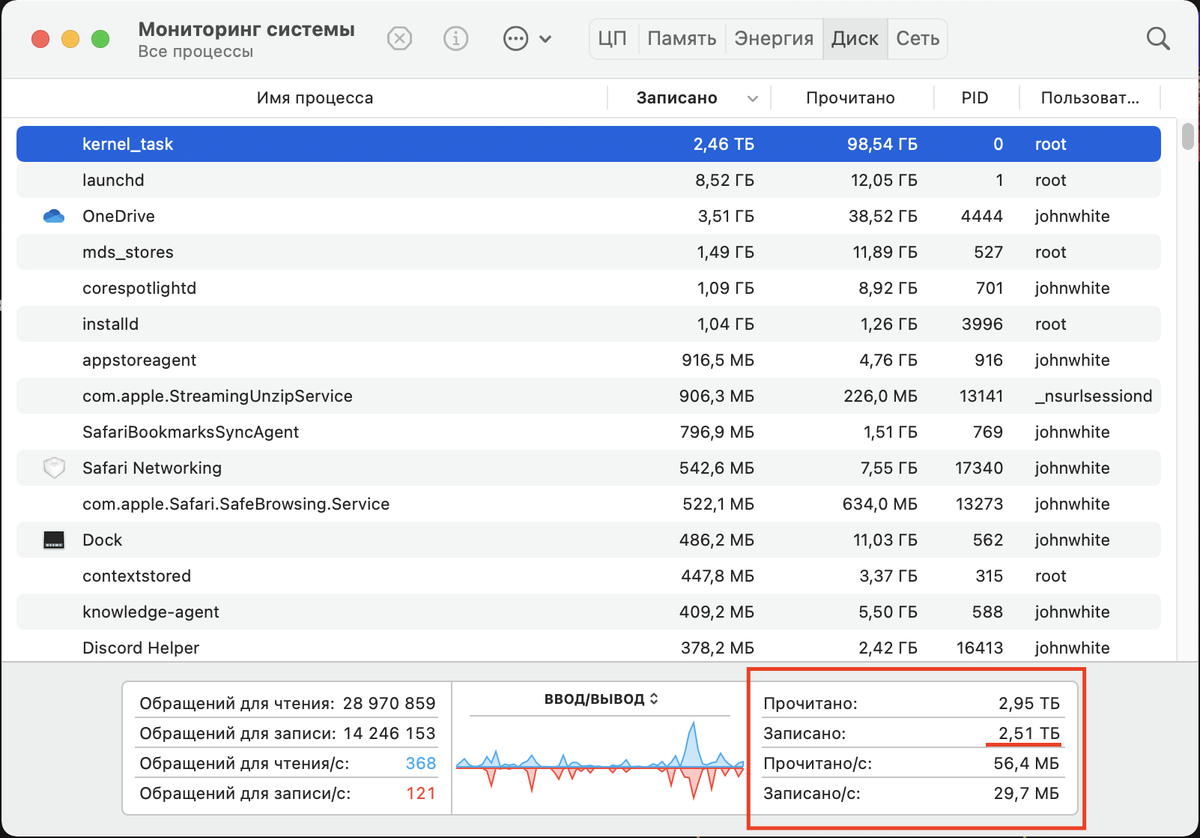Image resolution: width=1200 pixels, height=838 pixels.
Task: Select the Dock process name
Action: pos(102,540)
